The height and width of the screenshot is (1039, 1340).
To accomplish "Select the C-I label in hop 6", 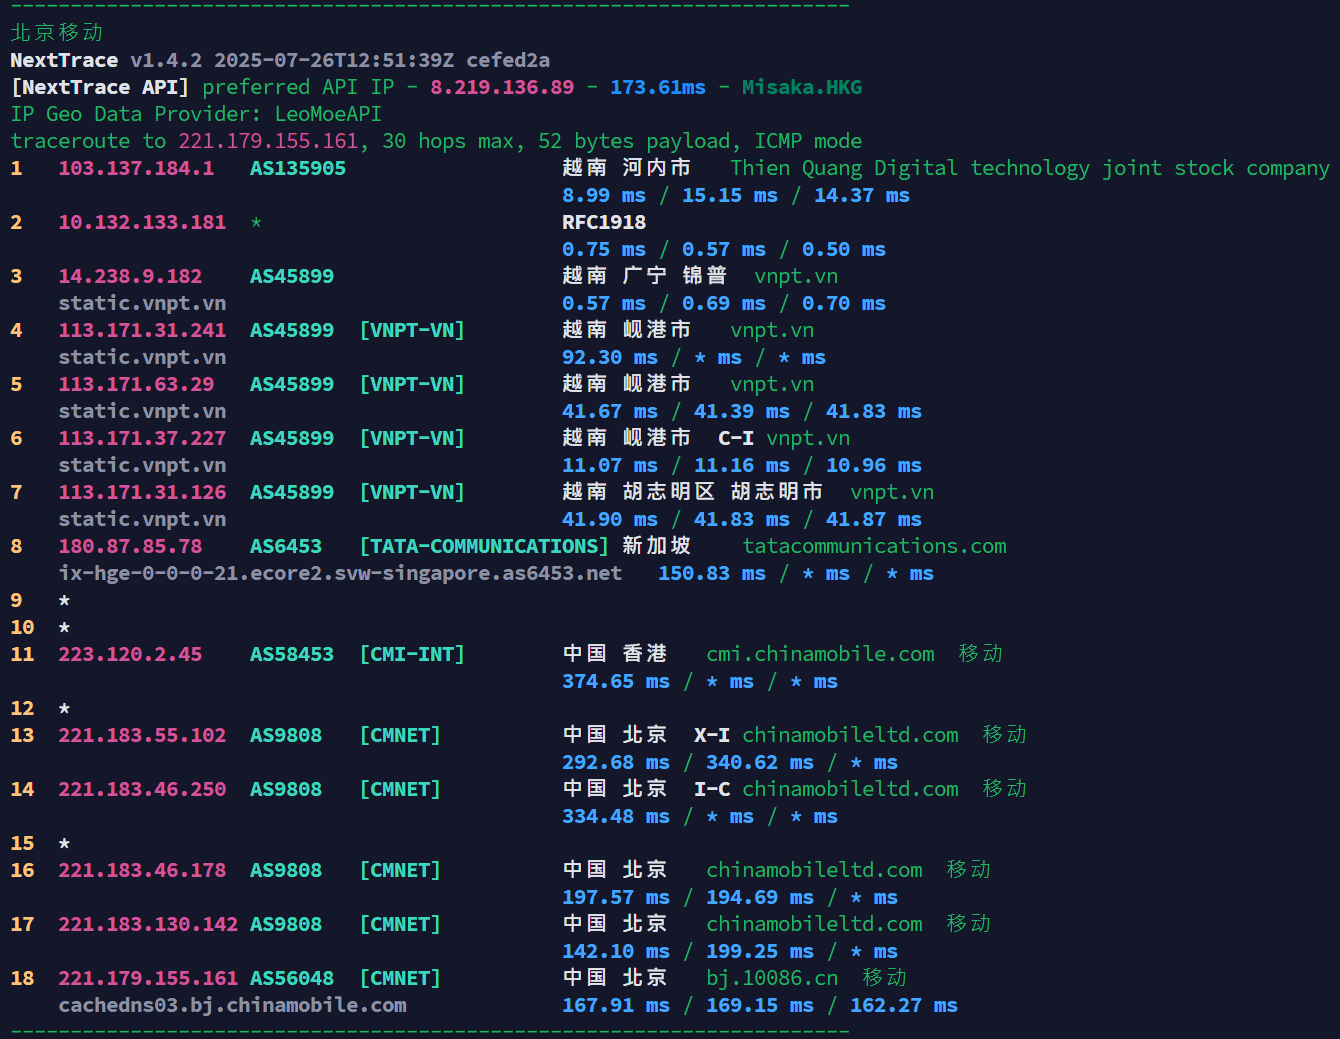I will pyautogui.click(x=736, y=438).
